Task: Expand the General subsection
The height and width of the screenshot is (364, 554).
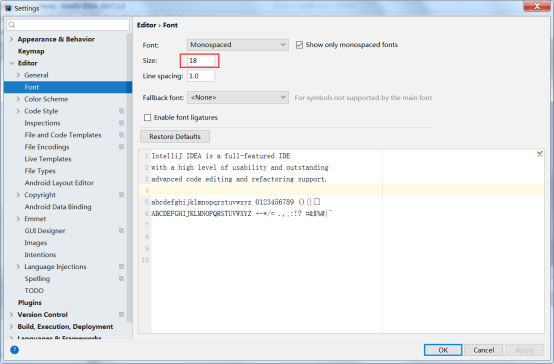Action: coord(18,75)
